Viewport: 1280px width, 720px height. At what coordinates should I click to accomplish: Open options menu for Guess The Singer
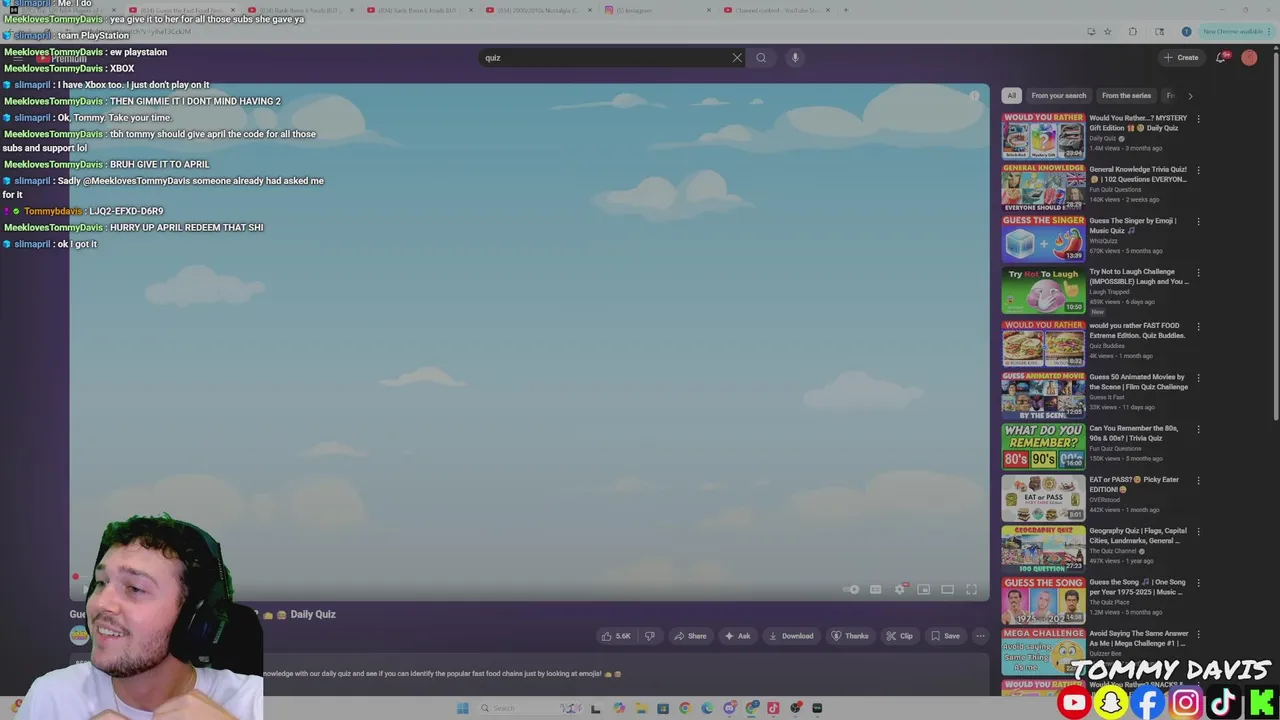1198,221
